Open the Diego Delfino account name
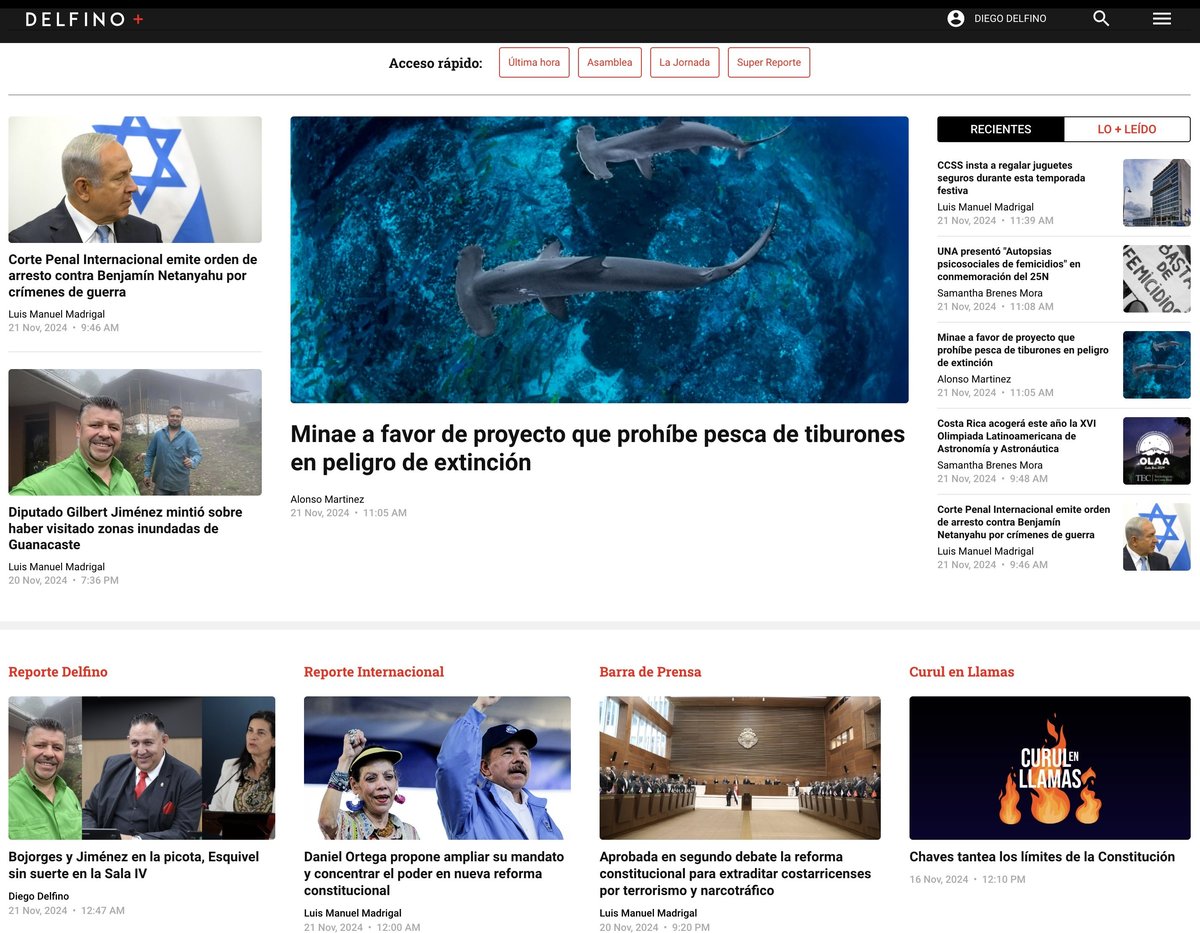Viewport: 1200px width, 933px height. click(1010, 19)
